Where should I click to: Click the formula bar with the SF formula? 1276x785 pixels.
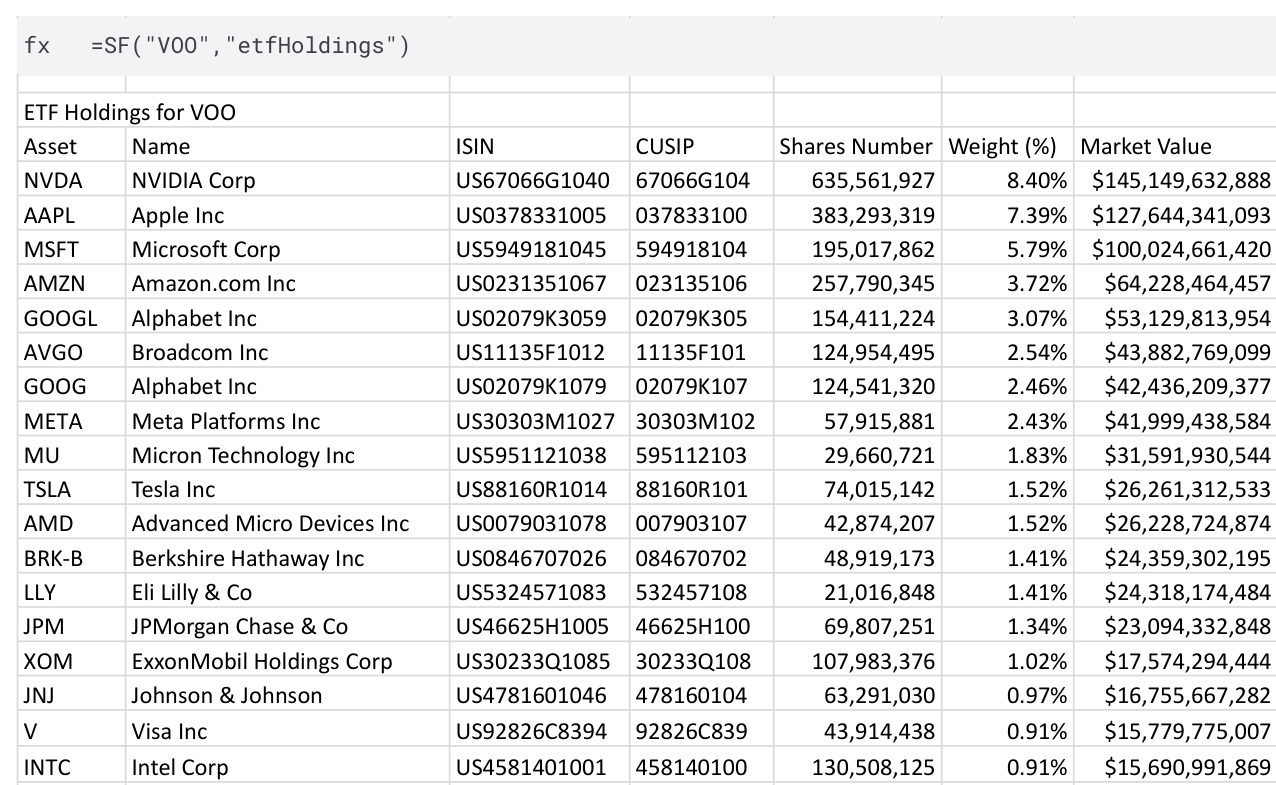pyautogui.click(x=646, y=46)
